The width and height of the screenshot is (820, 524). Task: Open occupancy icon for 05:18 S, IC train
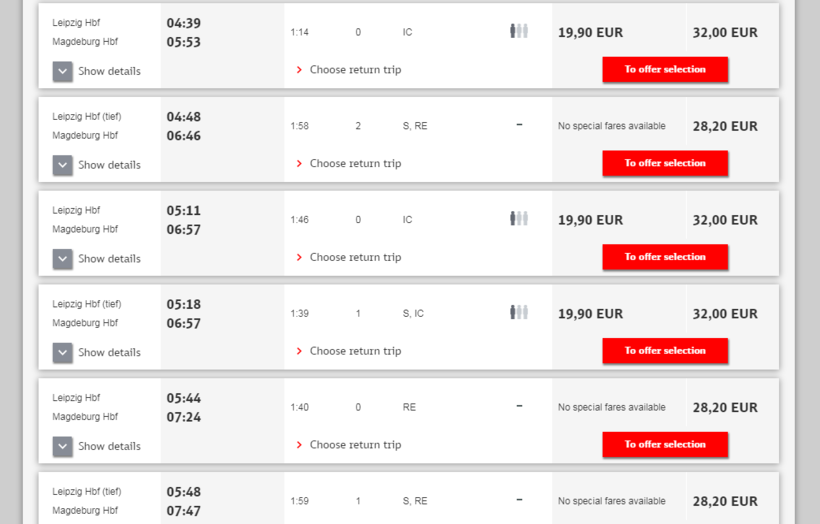(518, 313)
